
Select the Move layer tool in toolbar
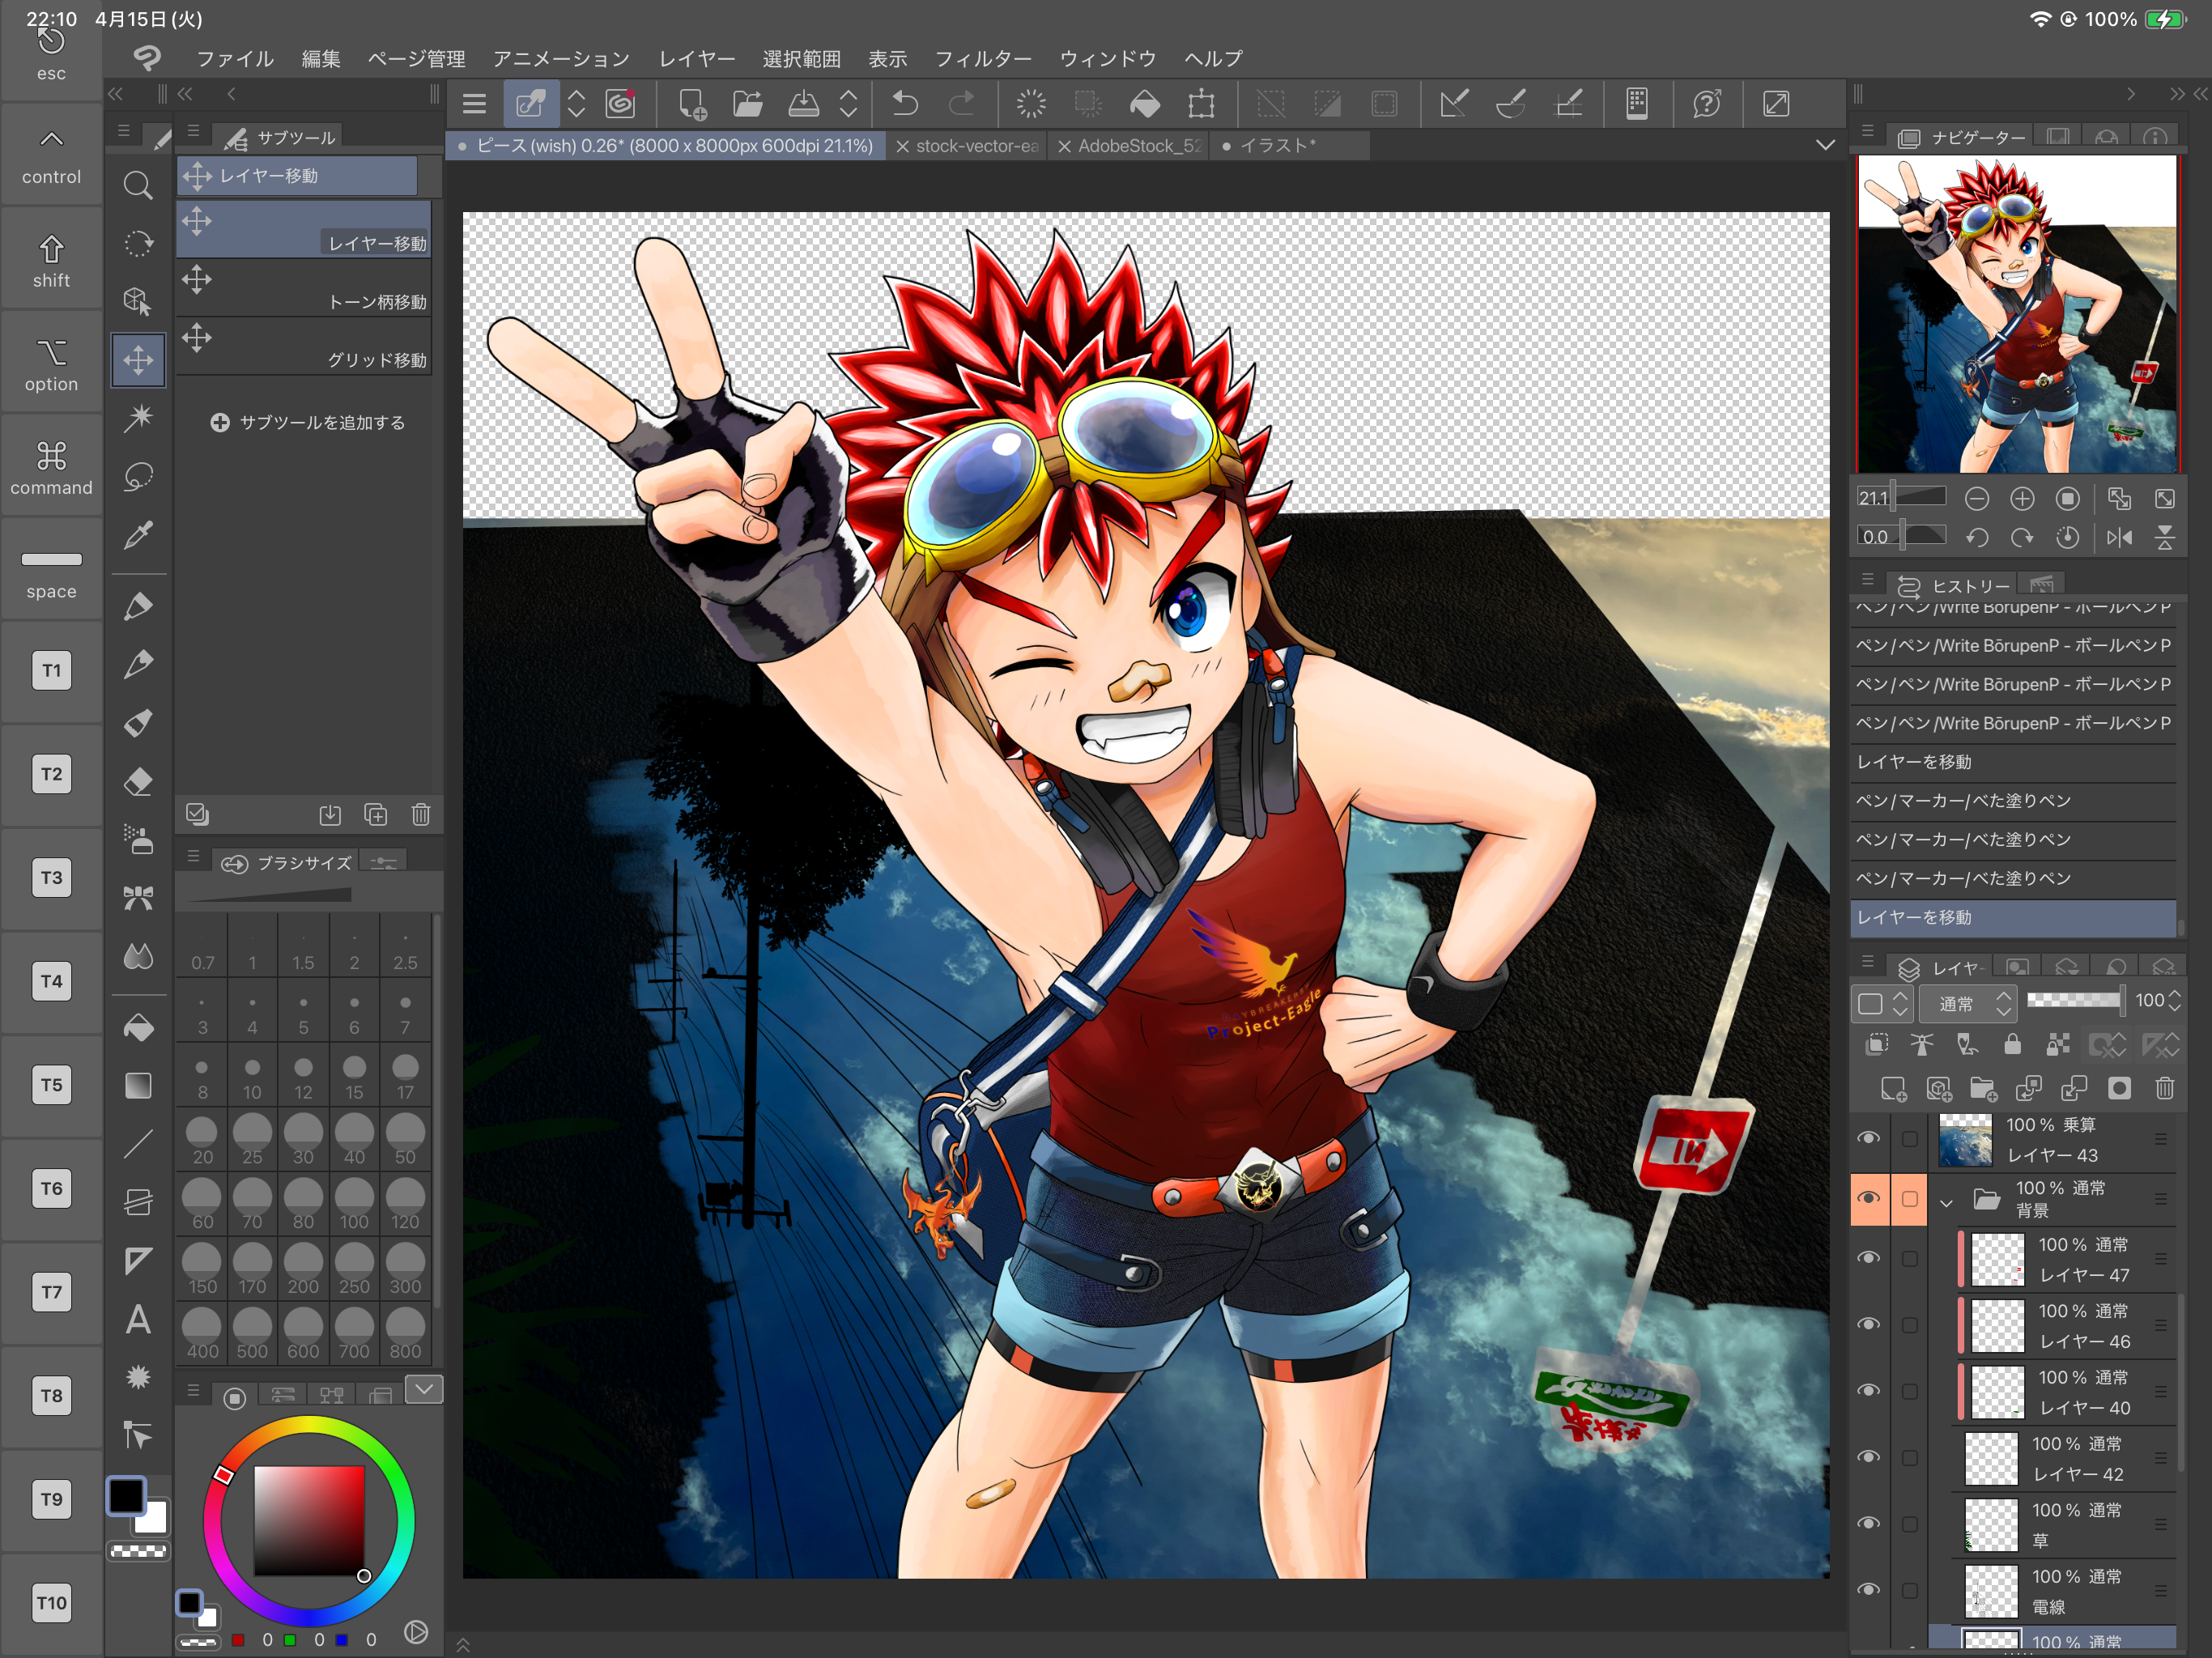138,360
